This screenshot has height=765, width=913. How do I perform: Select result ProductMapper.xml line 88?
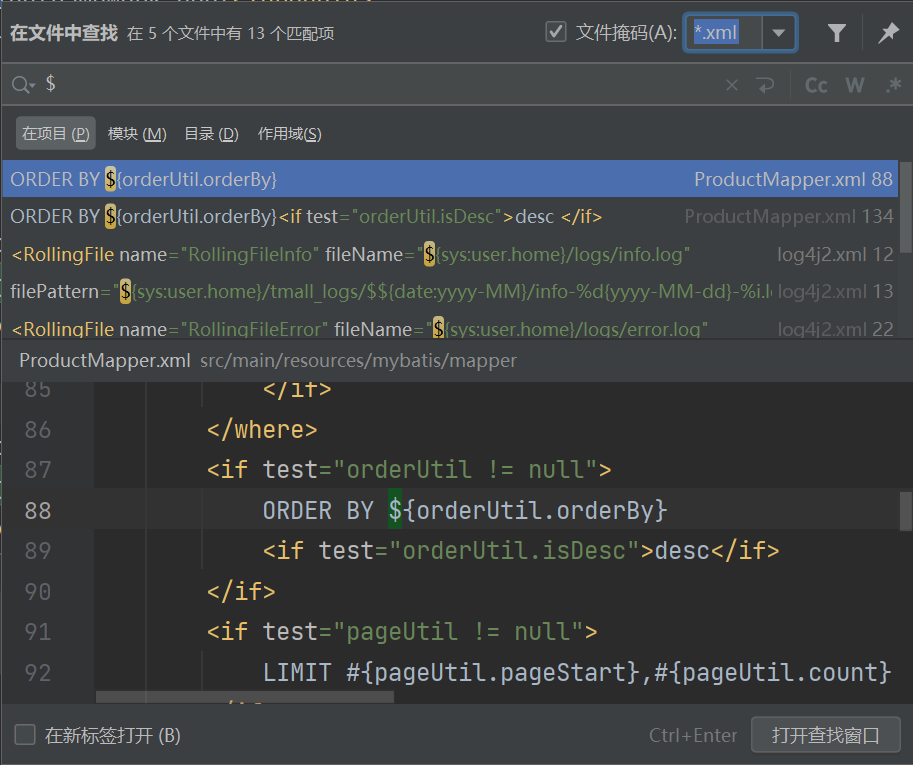pyautogui.click(x=450, y=179)
